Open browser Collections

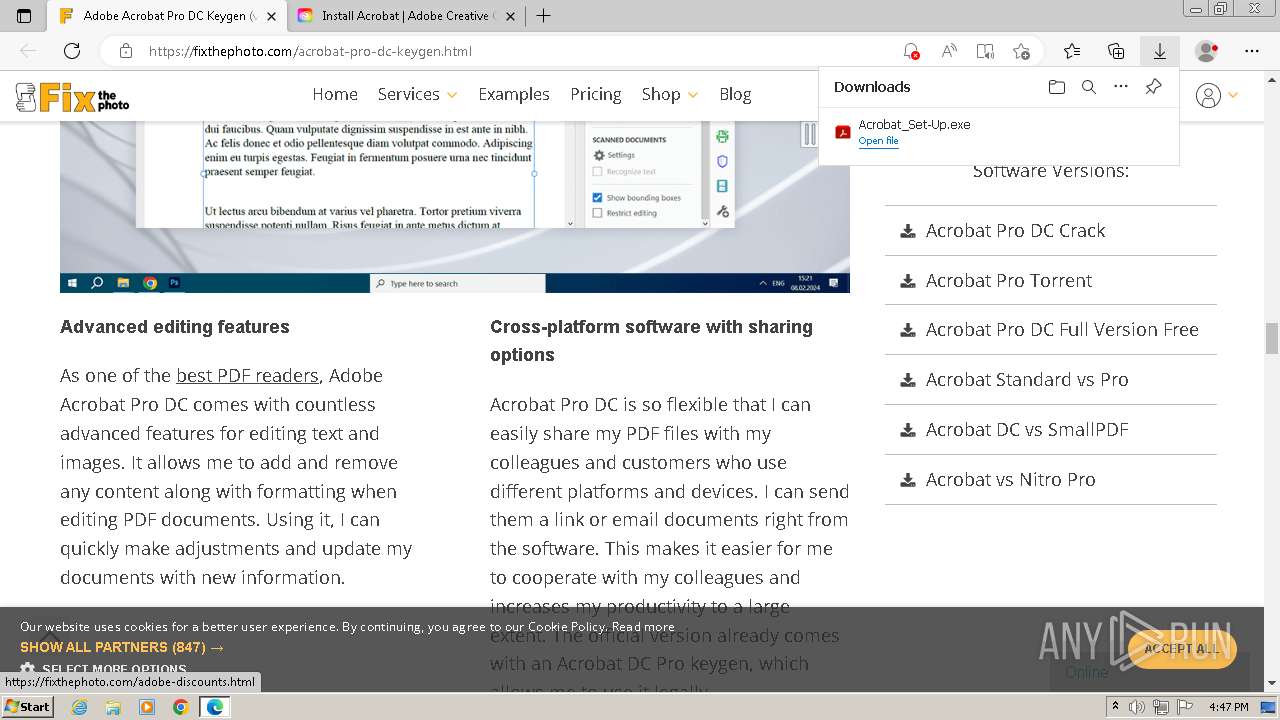point(1116,51)
